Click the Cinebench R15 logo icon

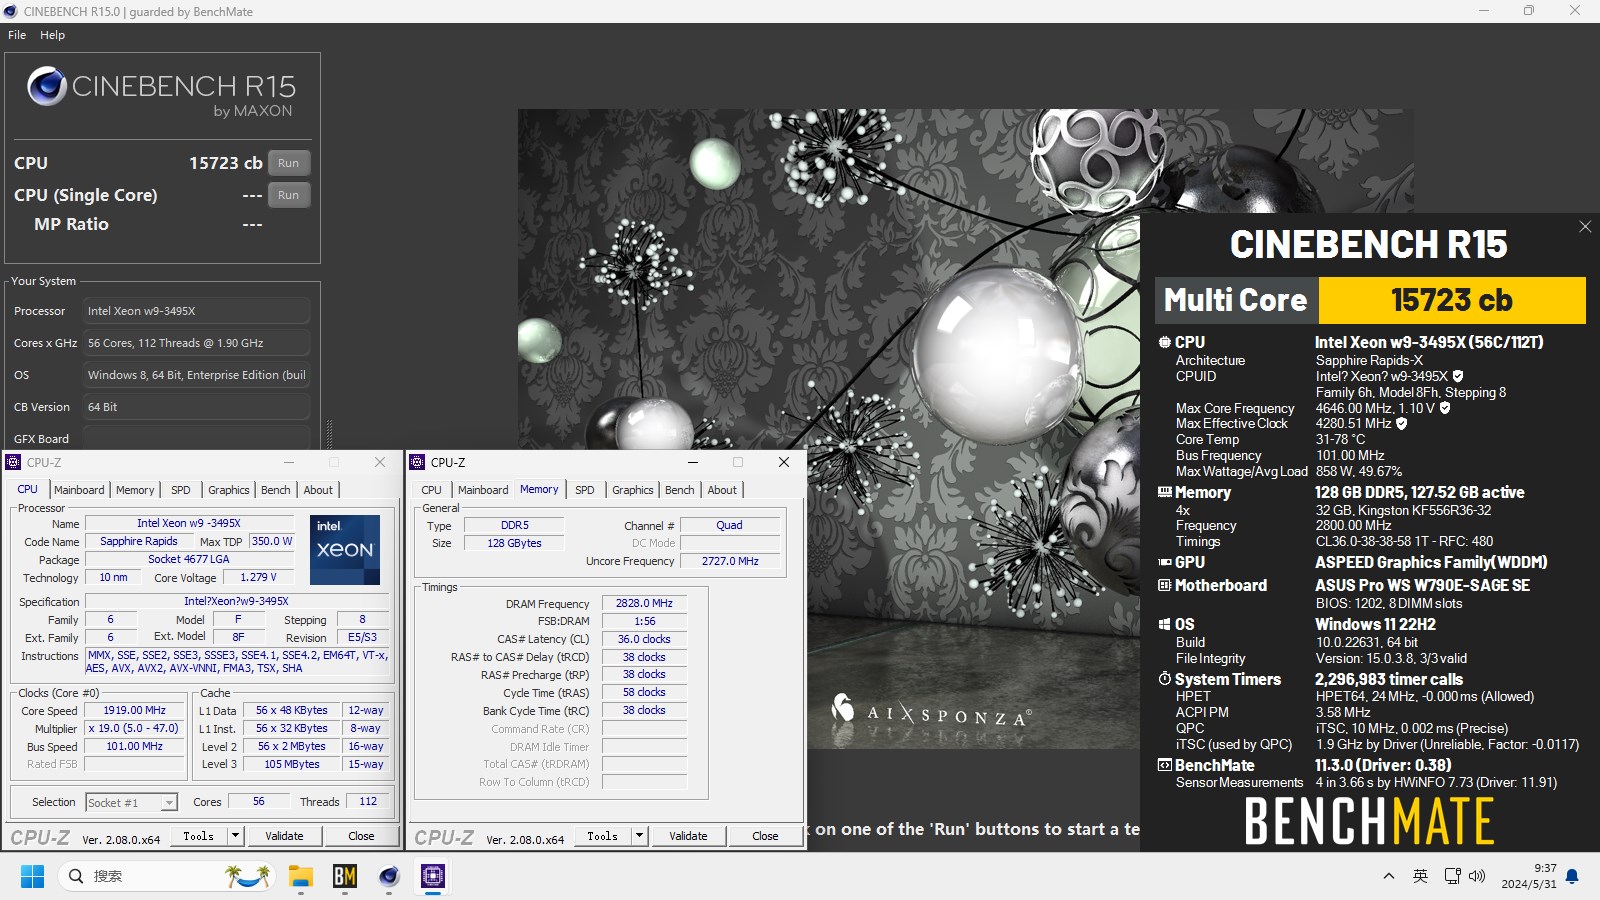pos(47,87)
